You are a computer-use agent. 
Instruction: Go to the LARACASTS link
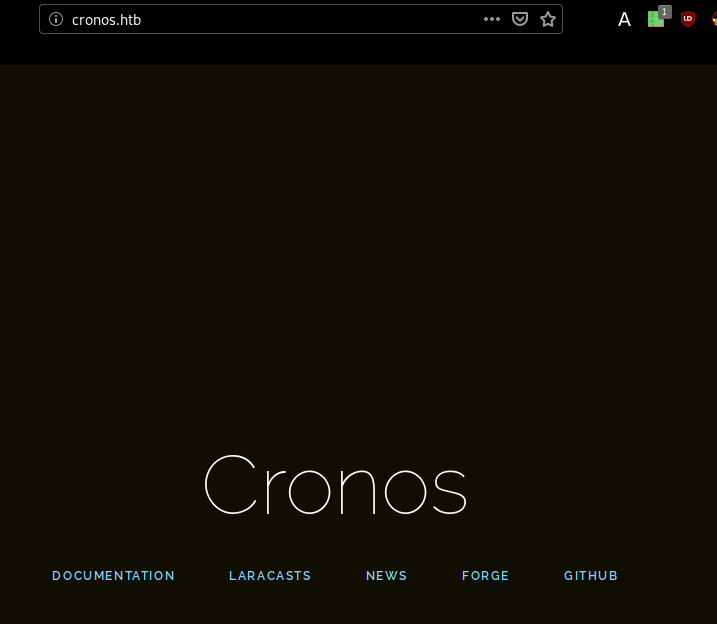[x=270, y=576]
